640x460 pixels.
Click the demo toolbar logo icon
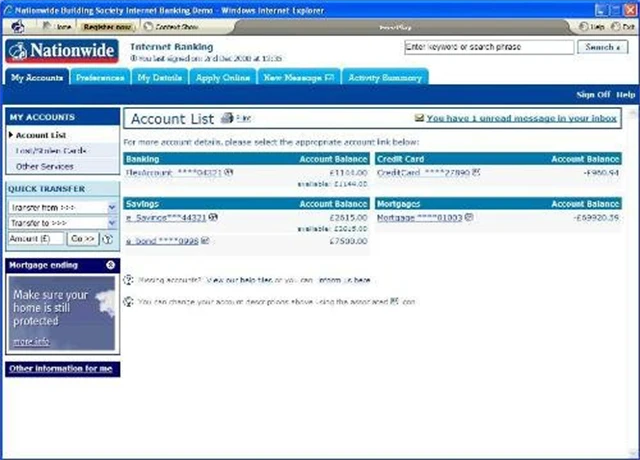18,27
